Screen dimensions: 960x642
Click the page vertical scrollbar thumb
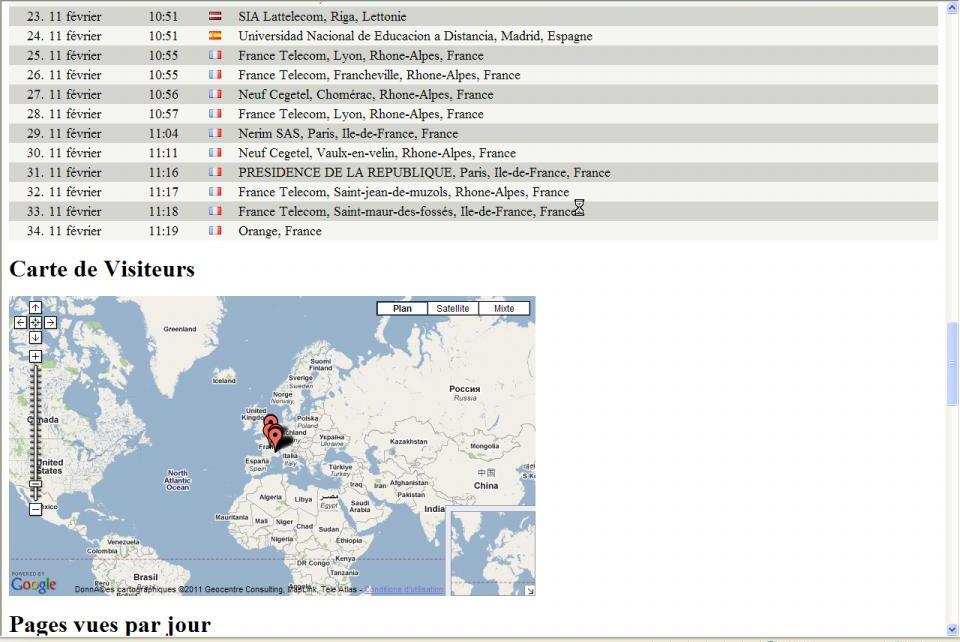(952, 364)
